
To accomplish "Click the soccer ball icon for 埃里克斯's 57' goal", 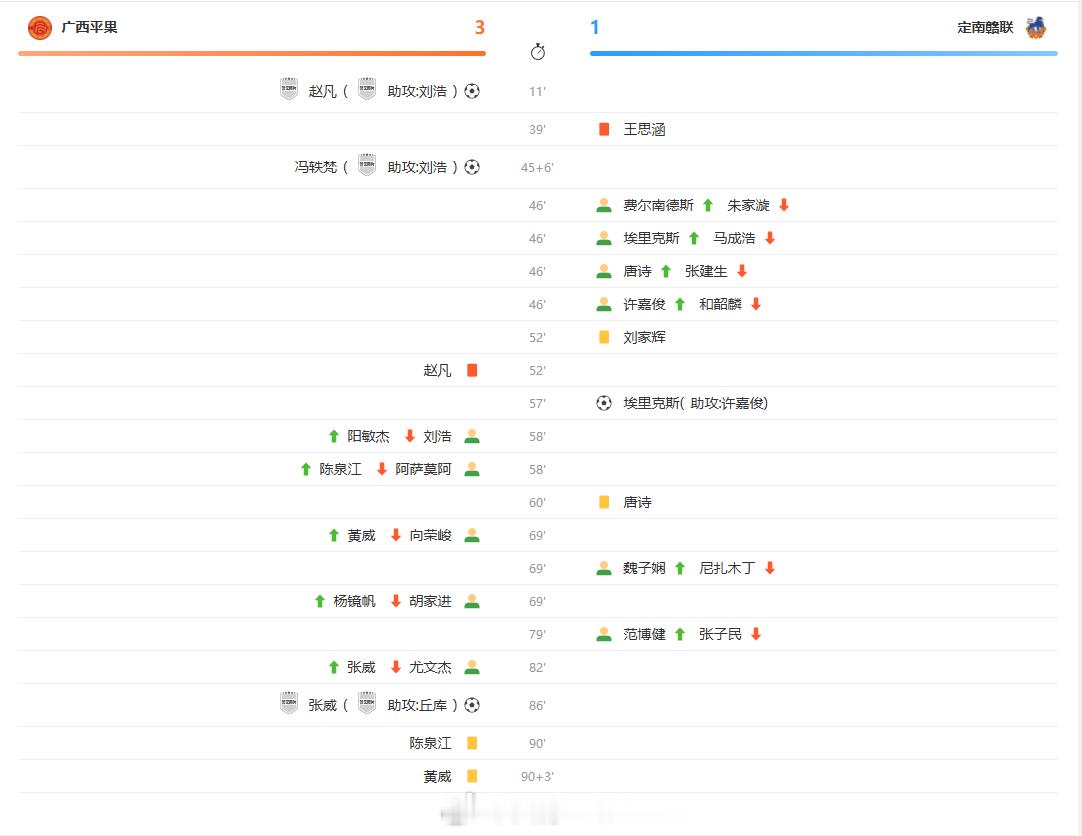I will (603, 402).
